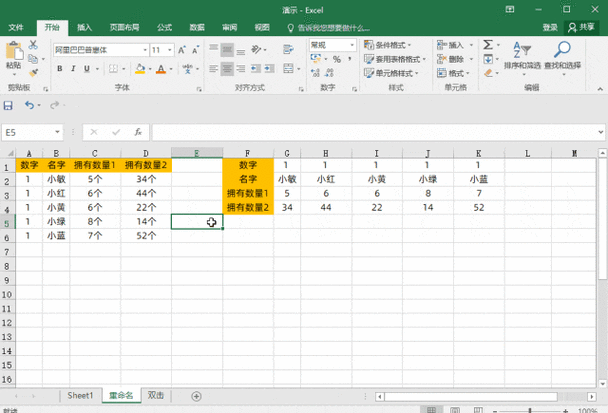The image size is (608, 413).
Task: Click the zoom slider handle
Action: point(530,410)
